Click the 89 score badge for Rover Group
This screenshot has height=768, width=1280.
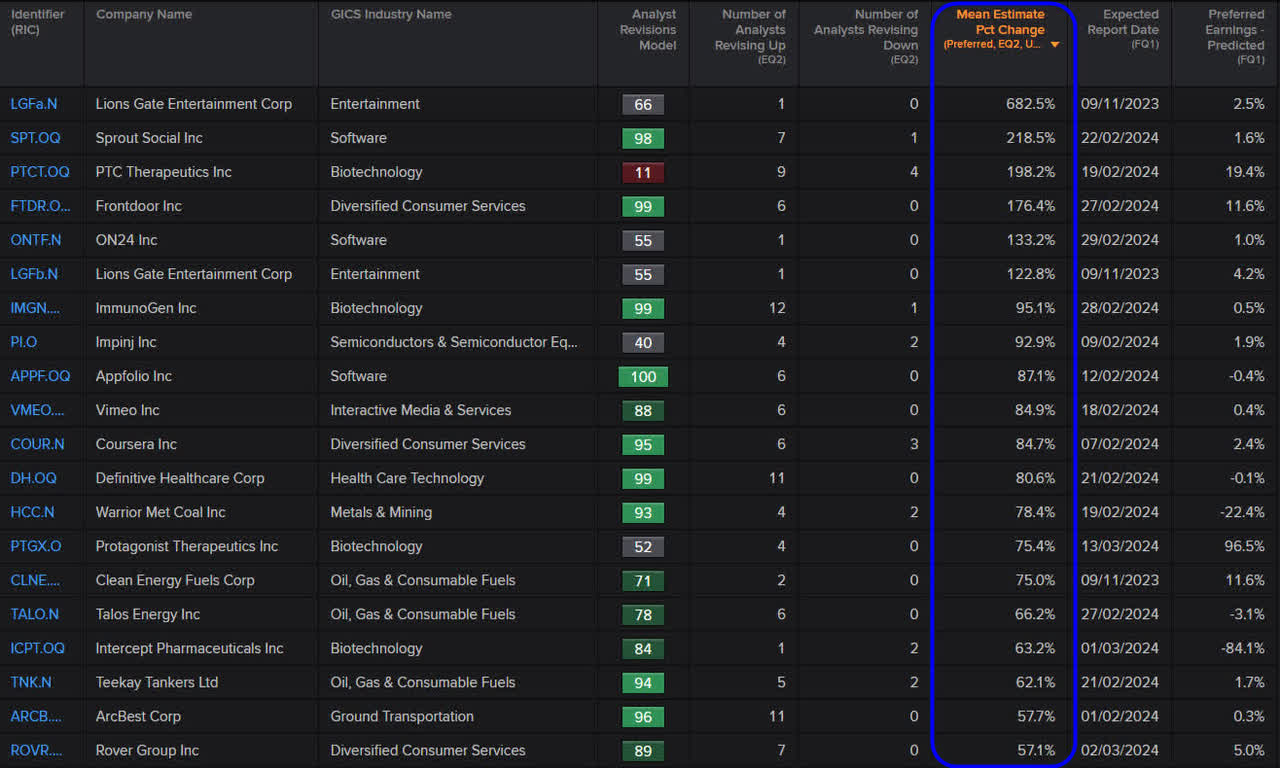(x=643, y=751)
